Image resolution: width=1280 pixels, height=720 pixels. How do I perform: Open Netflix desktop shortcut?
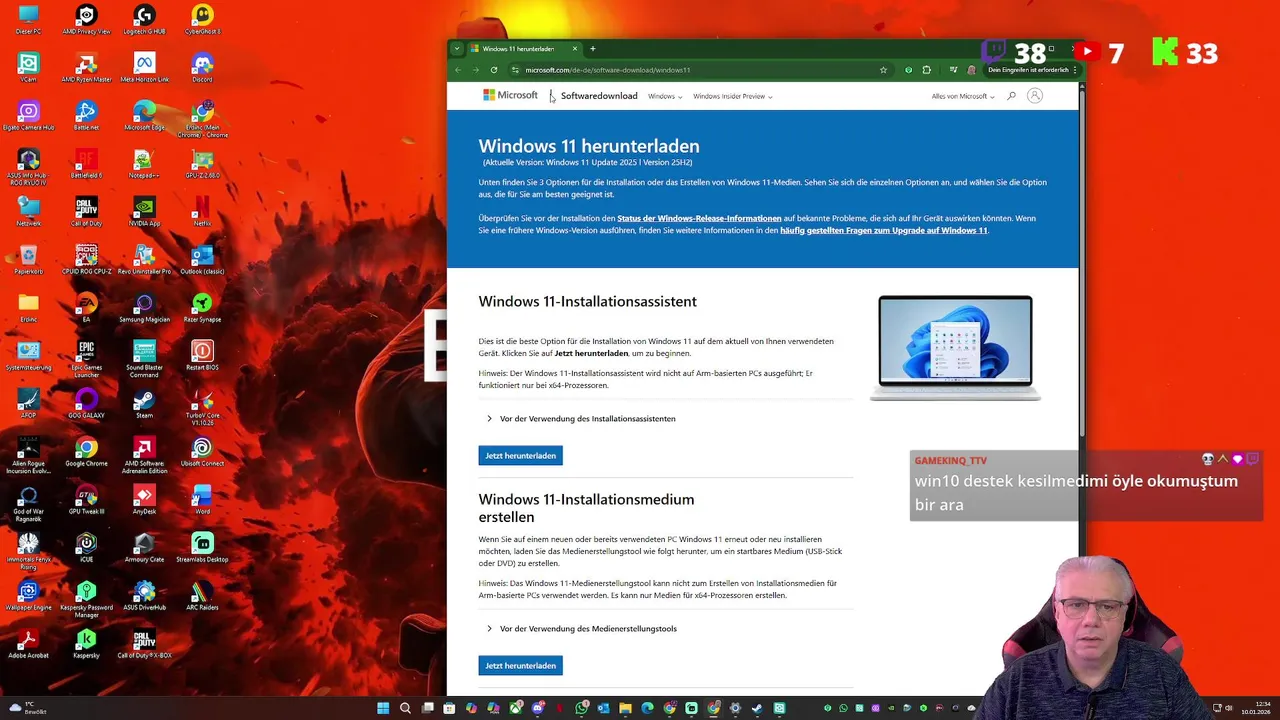[x=202, y=211]
